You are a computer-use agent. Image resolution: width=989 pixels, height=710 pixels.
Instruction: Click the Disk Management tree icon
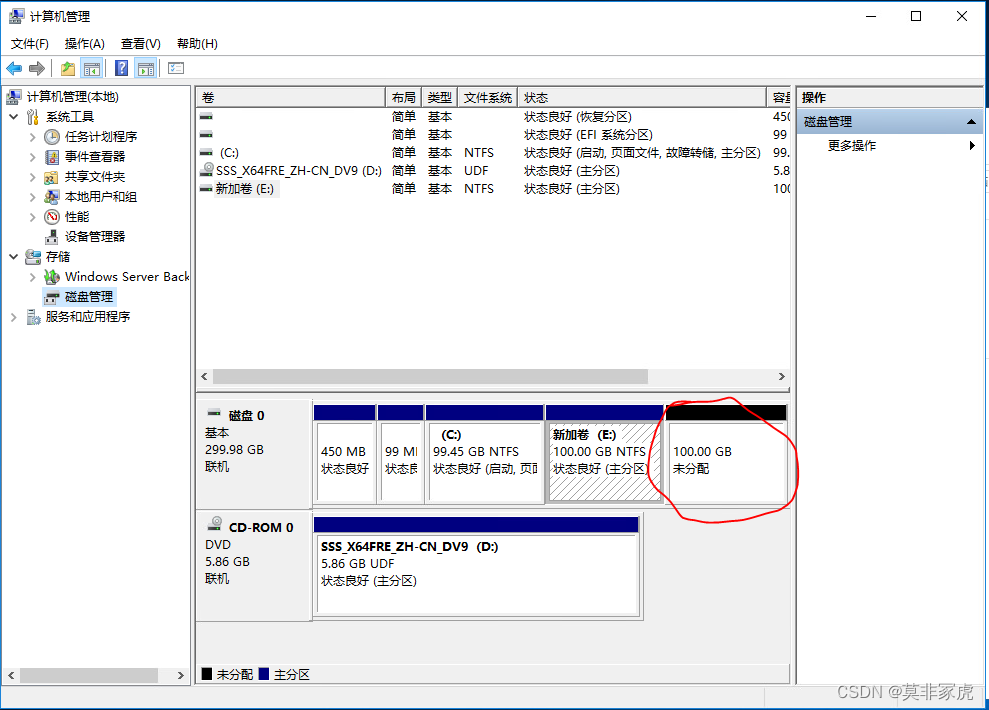(x=52, y=297)
